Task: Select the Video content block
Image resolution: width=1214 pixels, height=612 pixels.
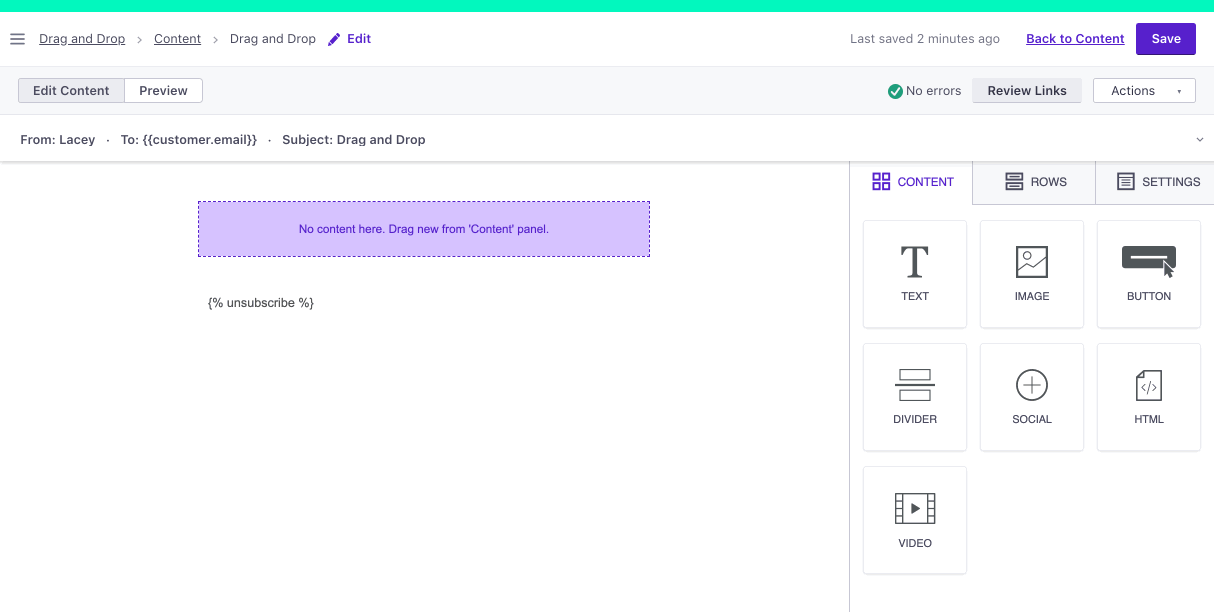Action: (914, 520)
